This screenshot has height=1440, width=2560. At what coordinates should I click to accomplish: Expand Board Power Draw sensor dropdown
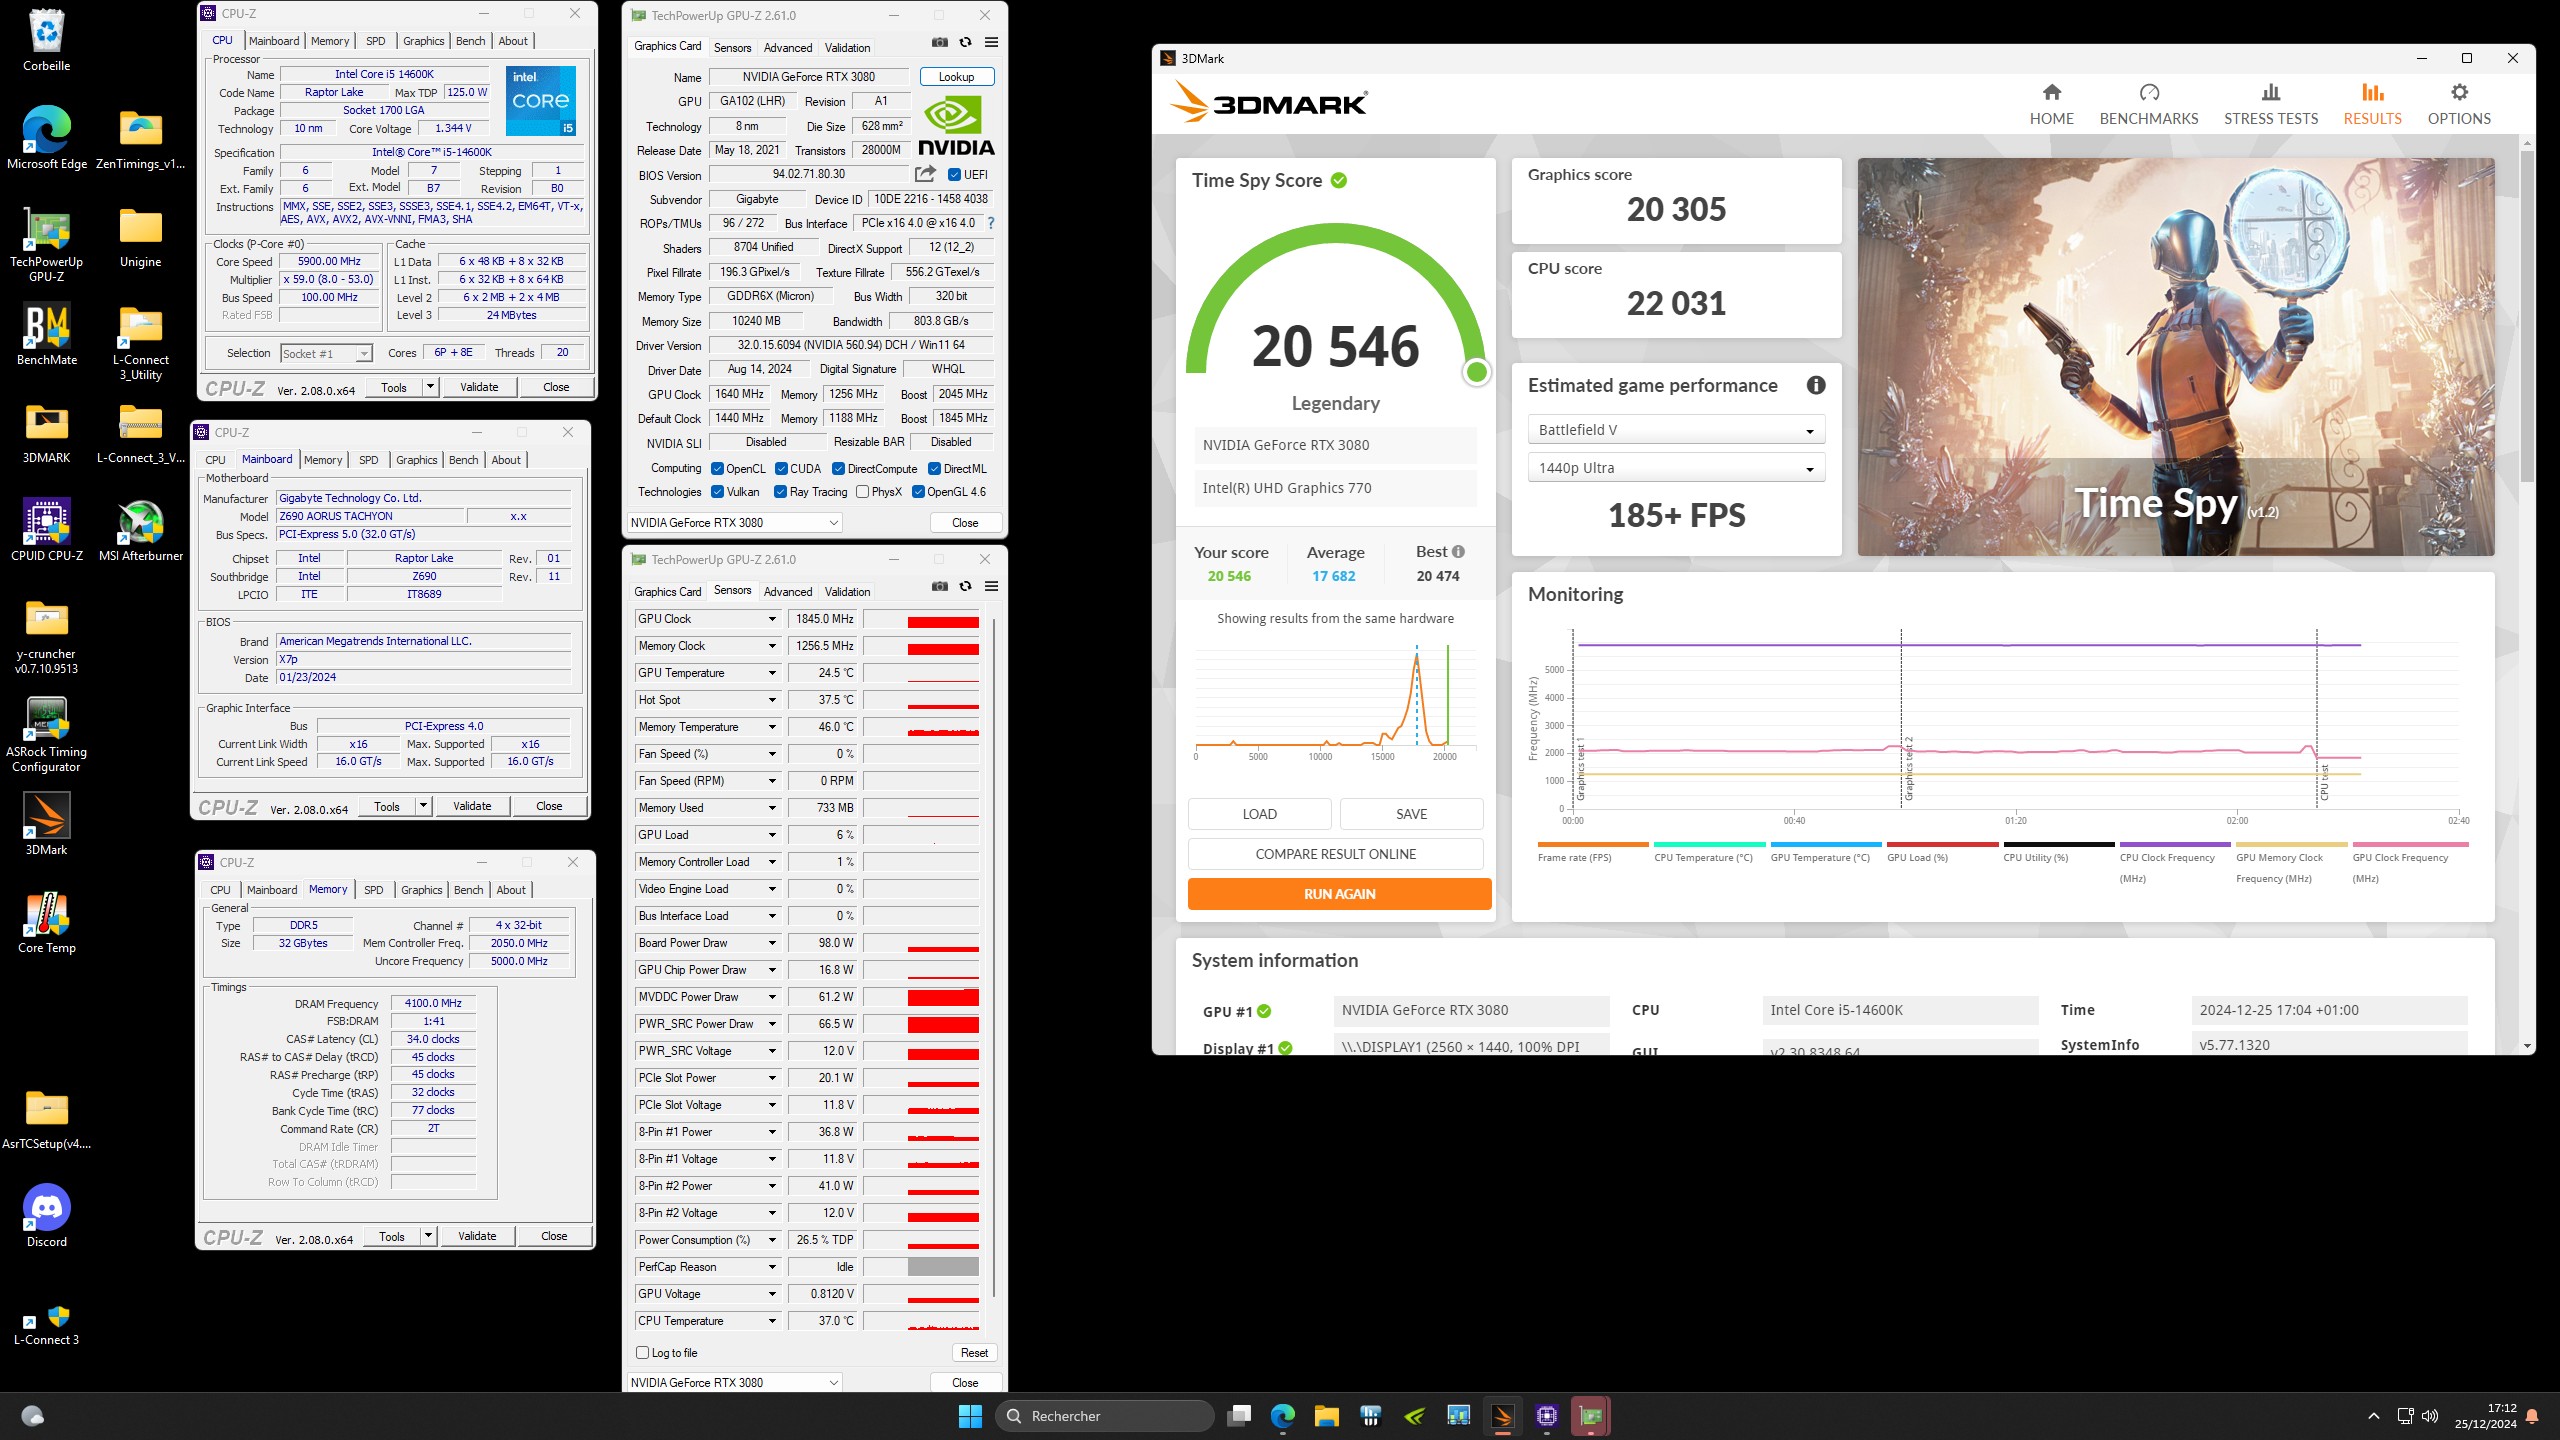772,943
